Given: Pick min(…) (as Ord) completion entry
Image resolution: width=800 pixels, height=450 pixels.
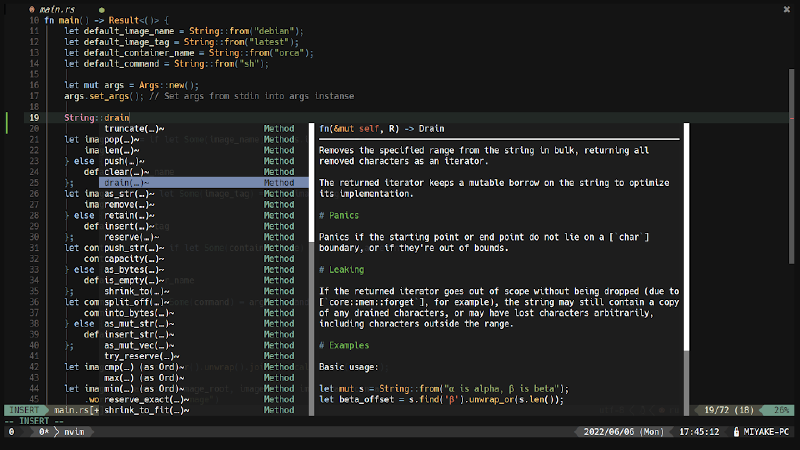Looking at the screenshot, I should 204,389.
